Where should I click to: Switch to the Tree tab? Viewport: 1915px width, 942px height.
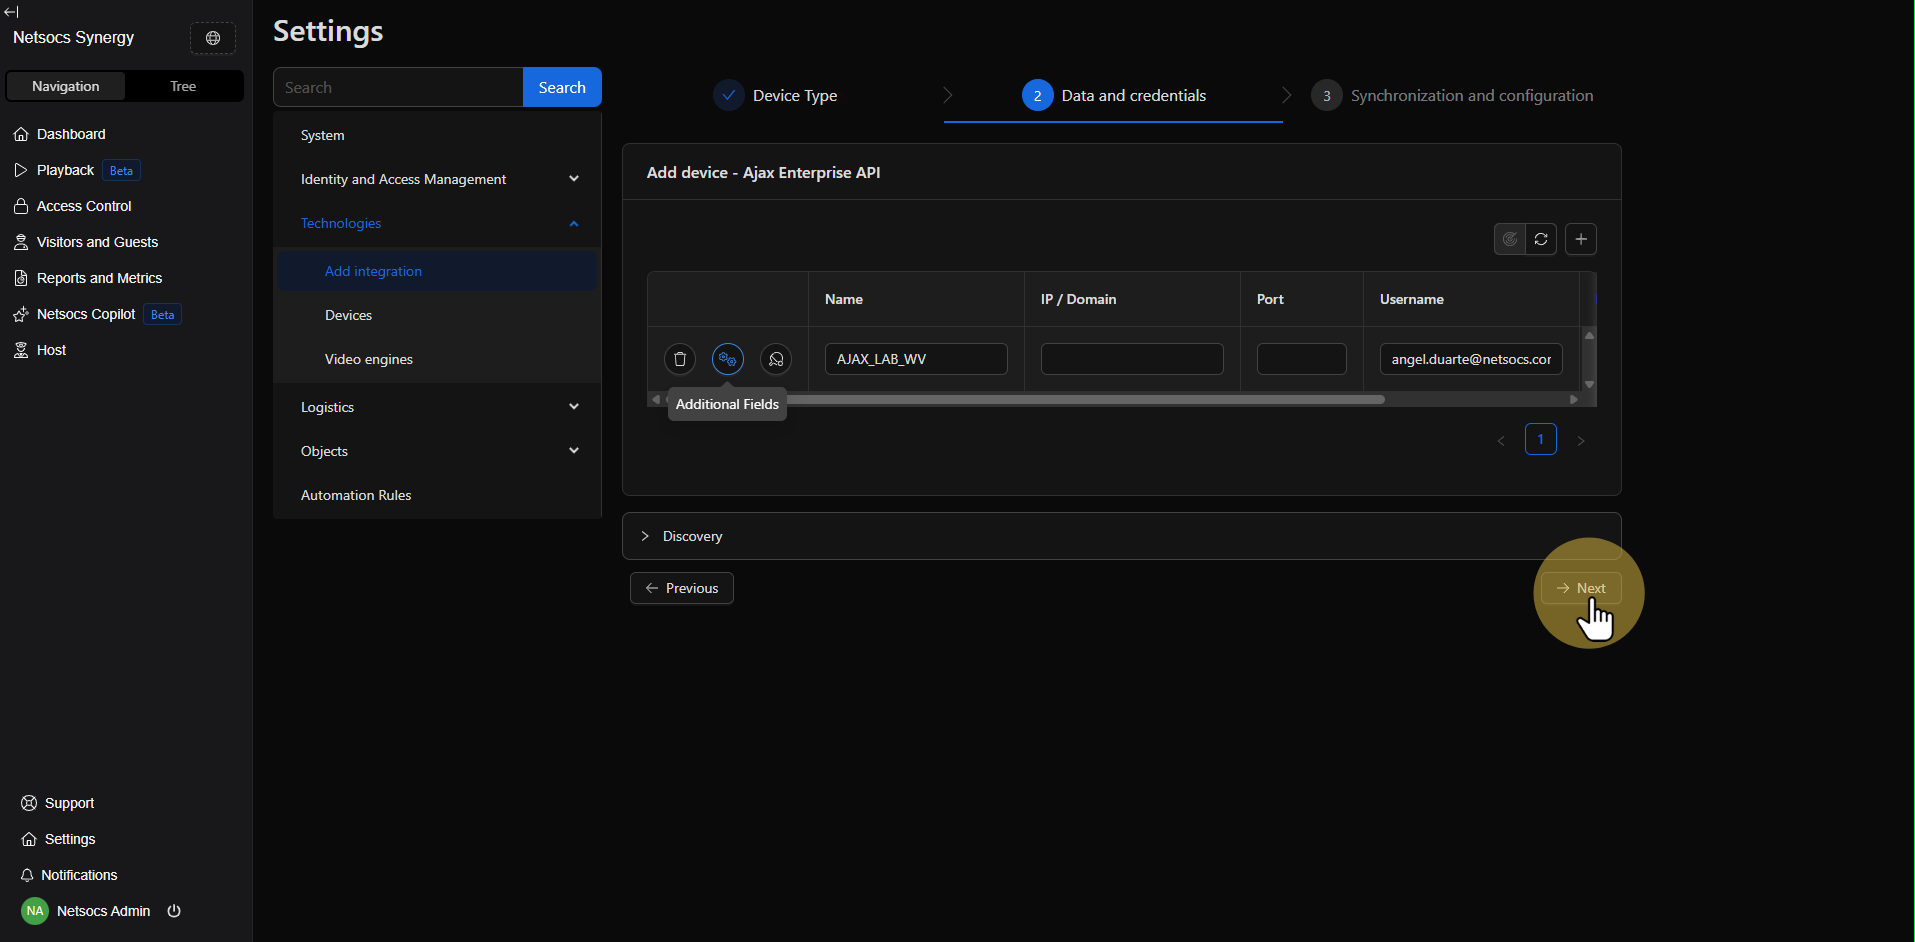[183, 86]
